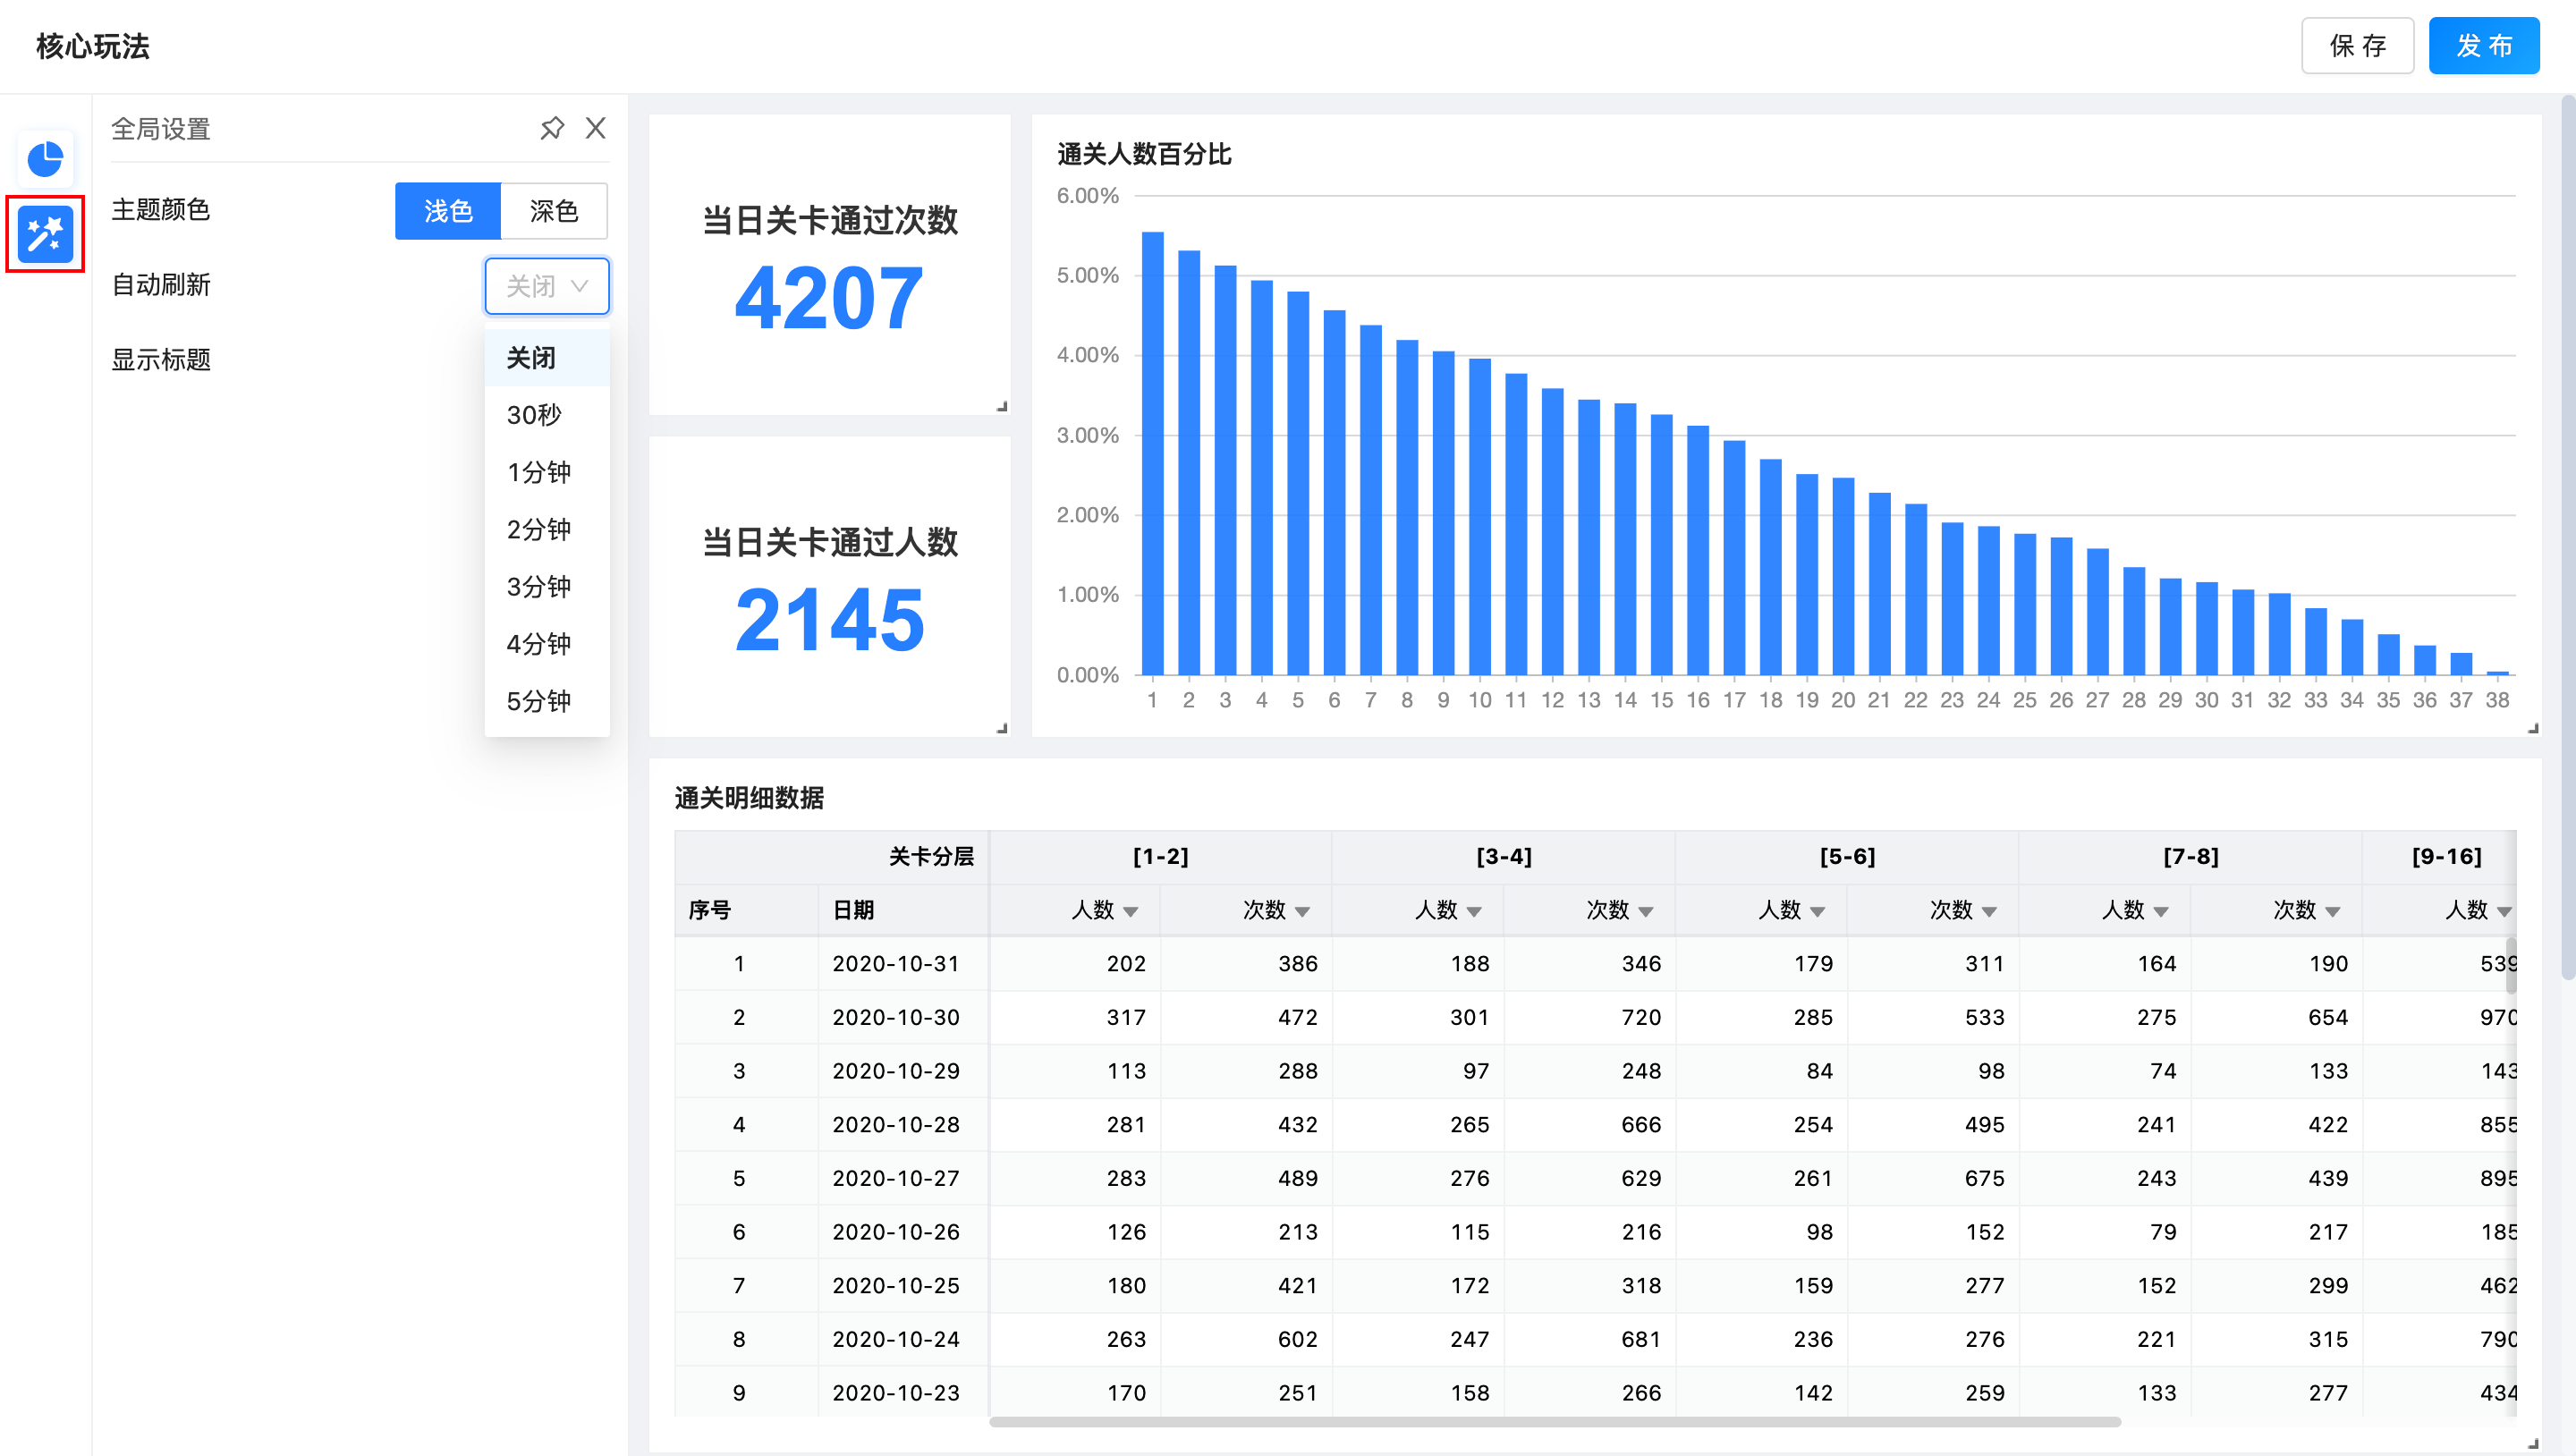Close the global settings panel
The image size is (2576, 1456).
(596, 128)
